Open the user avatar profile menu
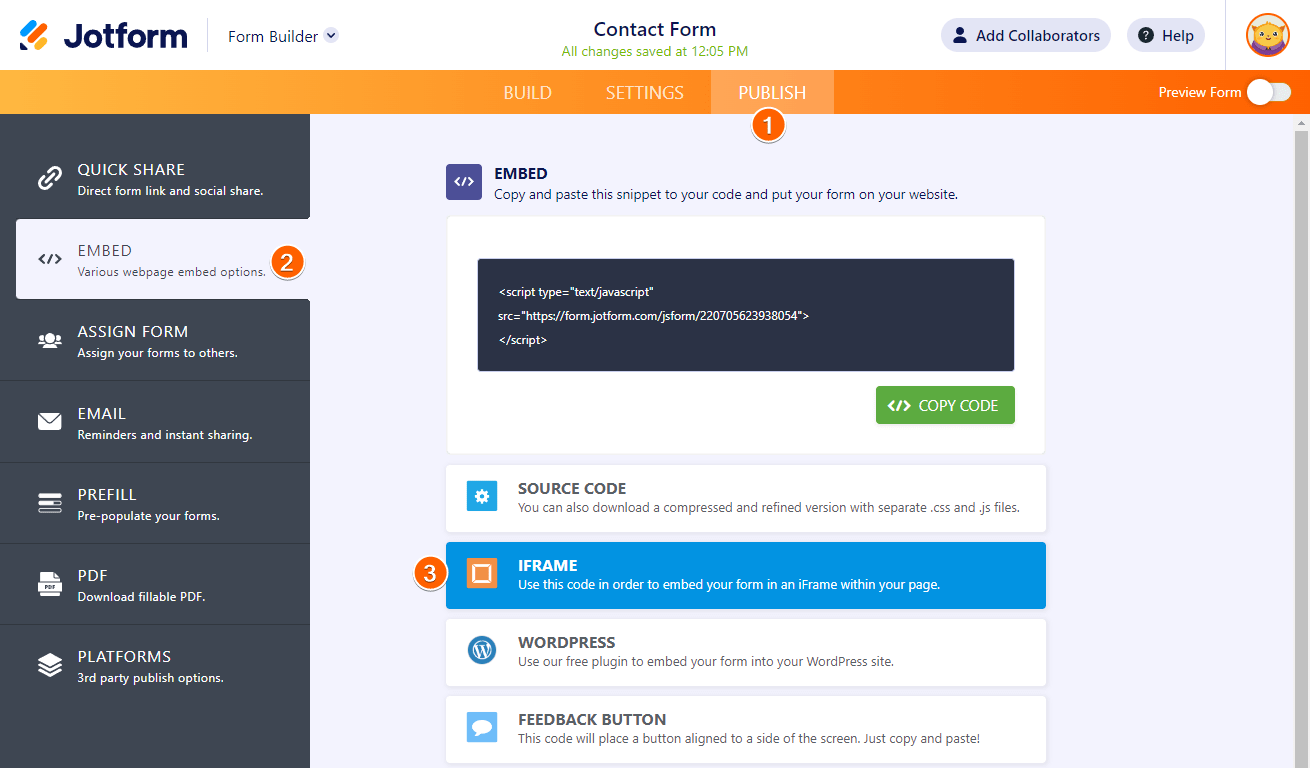This screenshot has height=768, width=1310. click(1267, 36)
